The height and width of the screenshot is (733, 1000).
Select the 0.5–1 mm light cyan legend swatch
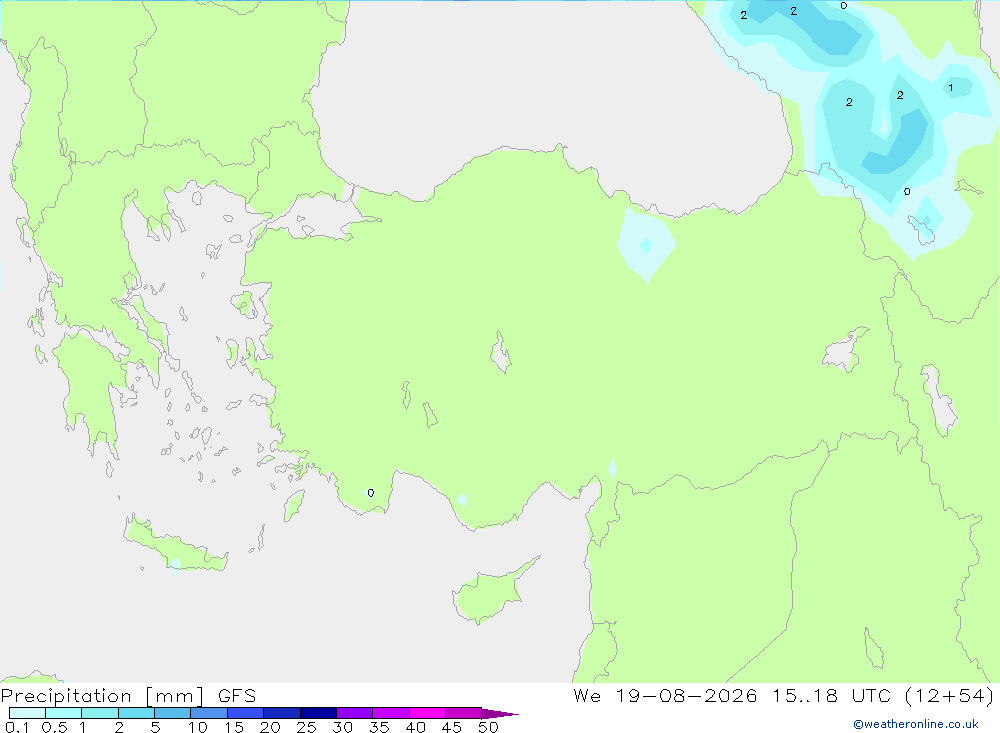[64, 713]
